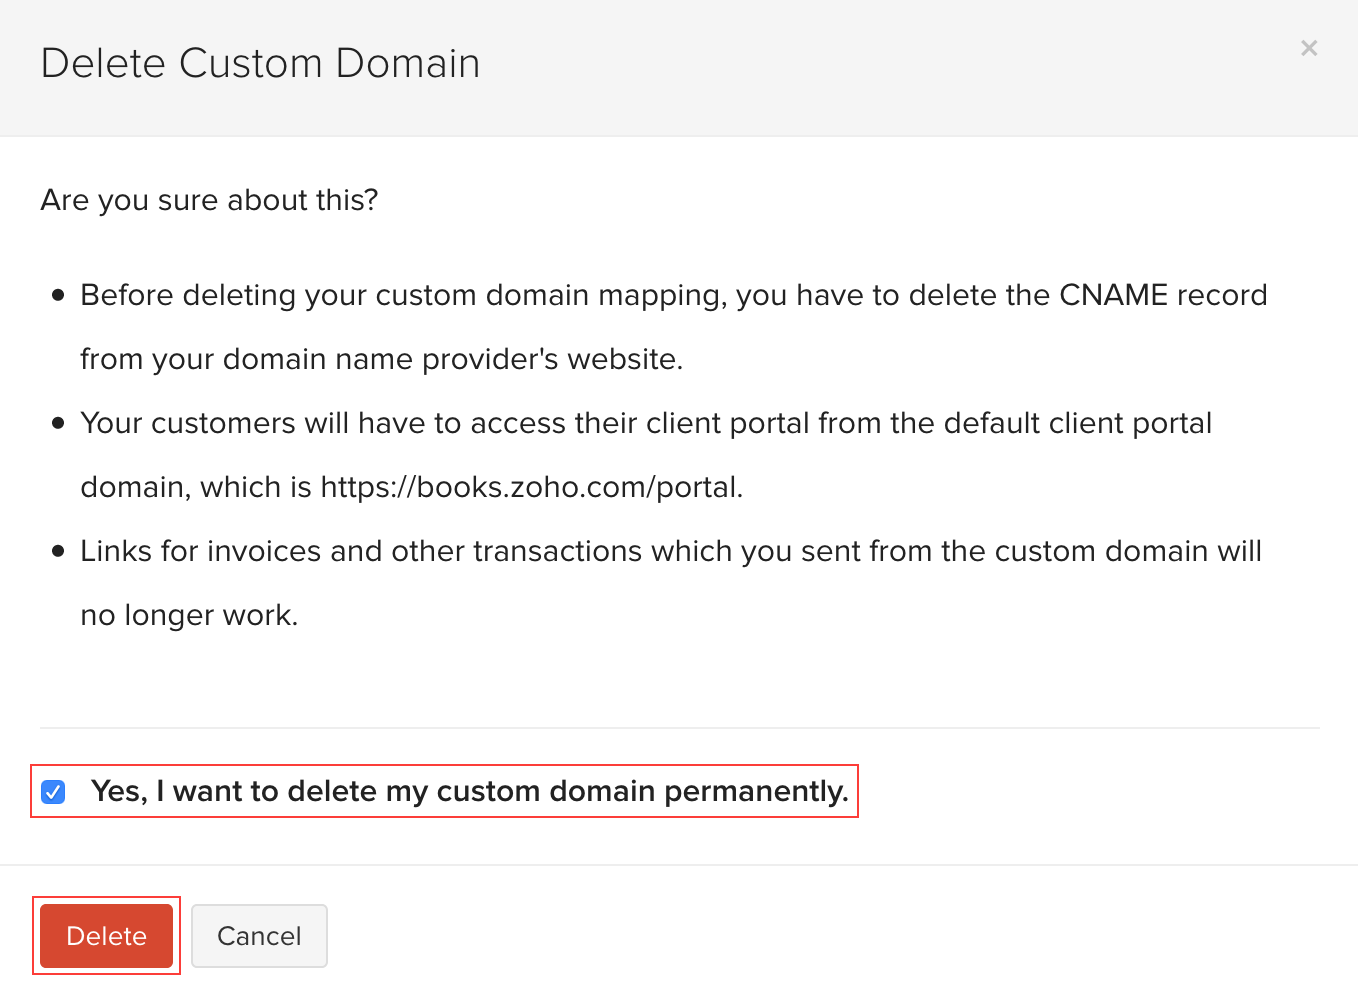Click the 'Are you sure about this?' text
Image resolution: width=1358 pixels, height=1000 pixels.
(209, 200)
